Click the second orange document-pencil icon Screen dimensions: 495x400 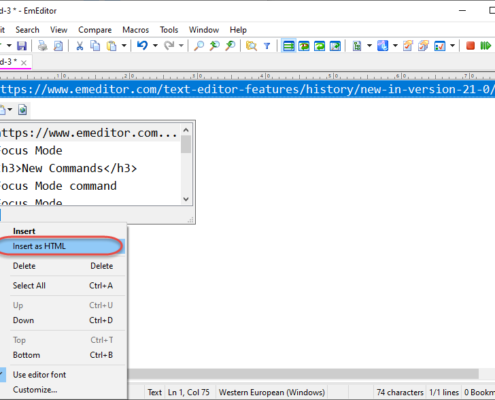pyautogui.click(x=424, y=45)
